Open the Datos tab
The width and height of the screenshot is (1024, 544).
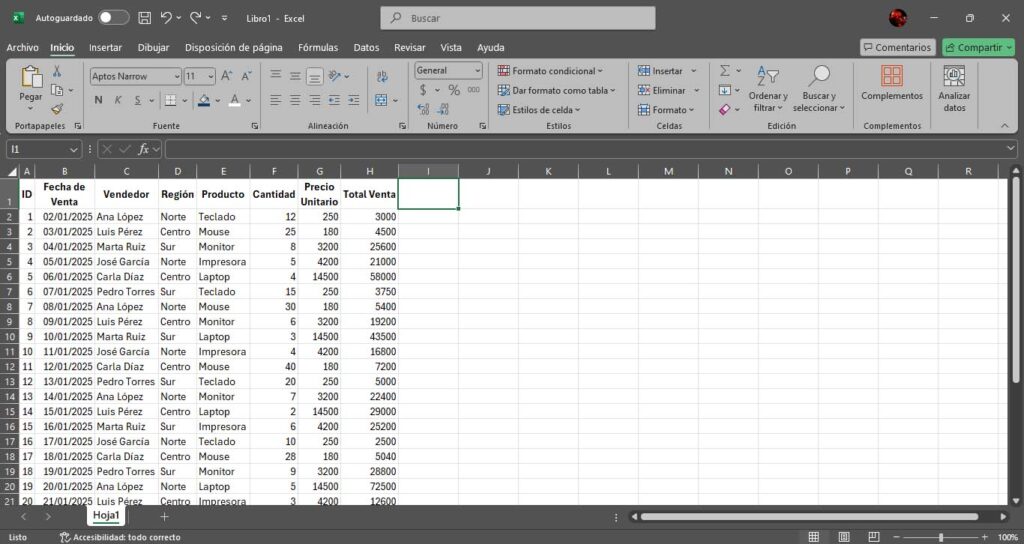click(x=366, y=48)
